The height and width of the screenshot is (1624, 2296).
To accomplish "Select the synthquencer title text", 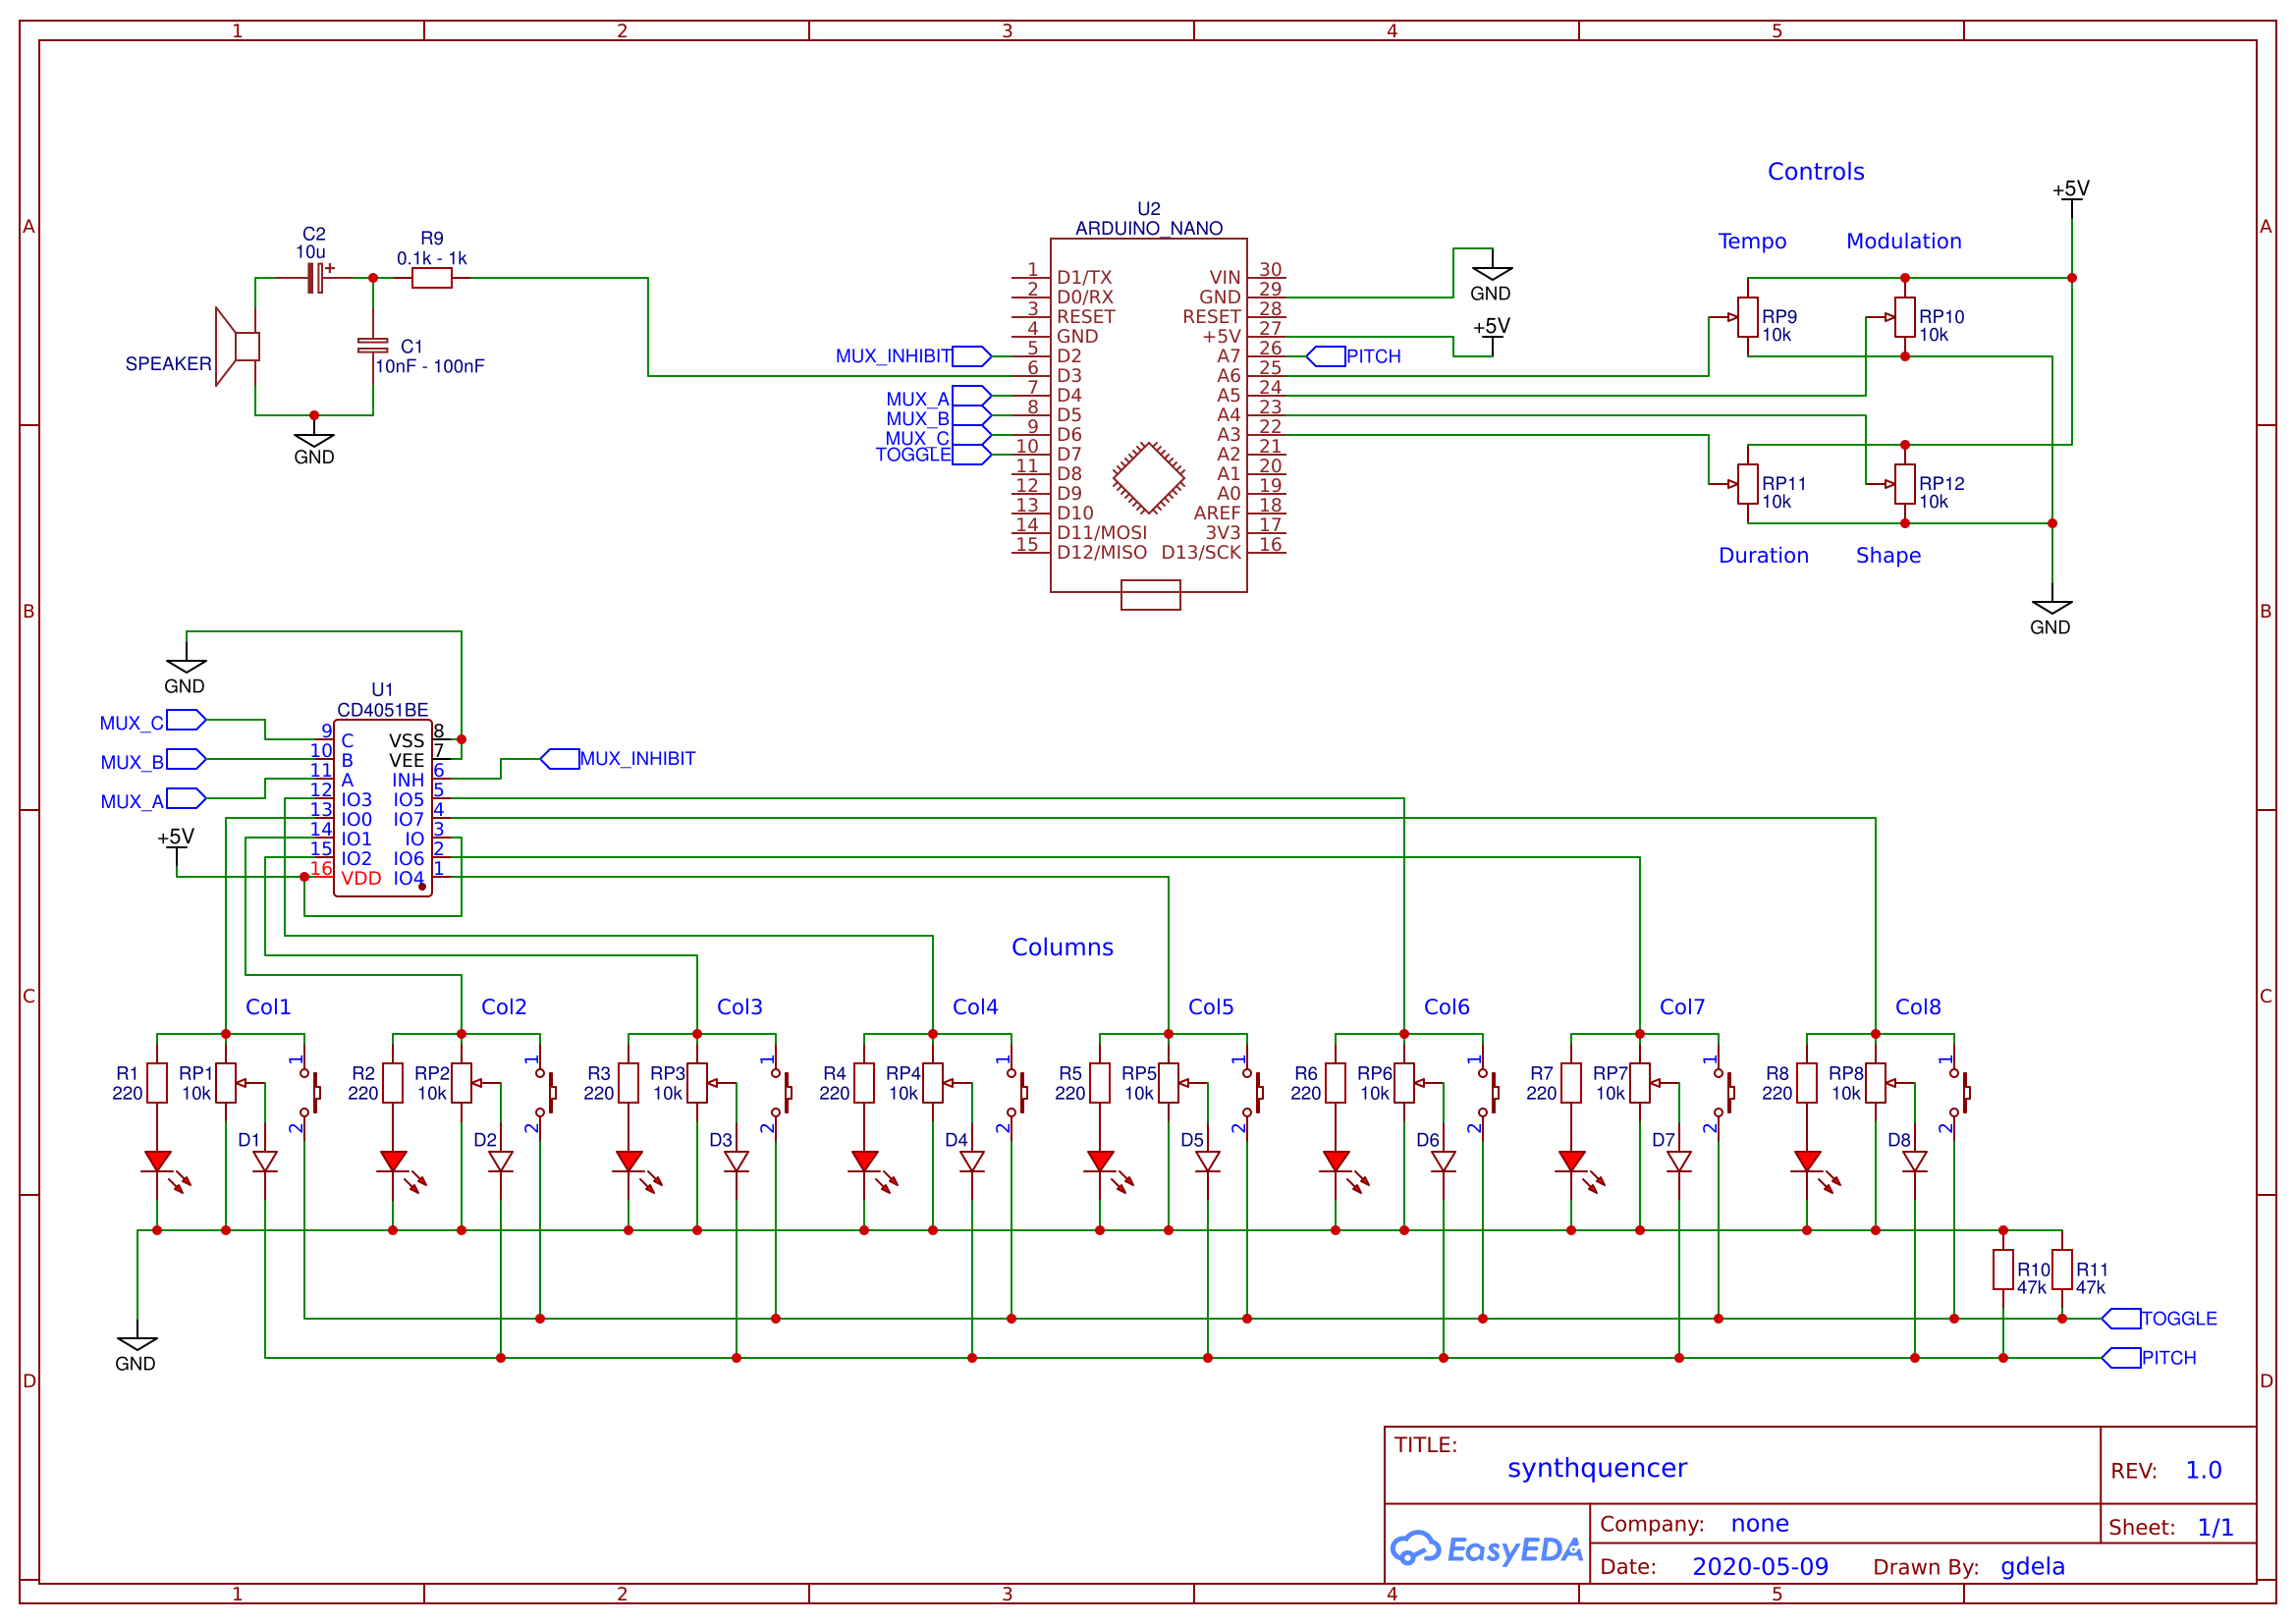I will click(1597, 1468).
